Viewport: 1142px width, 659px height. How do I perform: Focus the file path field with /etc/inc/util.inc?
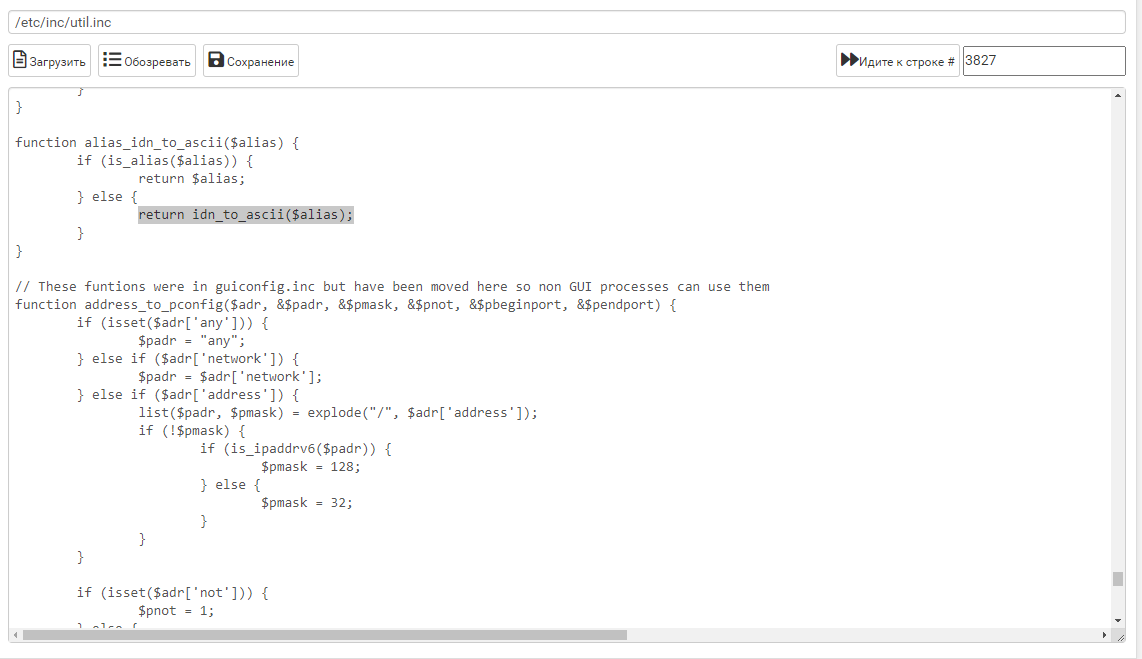[570, 22]
